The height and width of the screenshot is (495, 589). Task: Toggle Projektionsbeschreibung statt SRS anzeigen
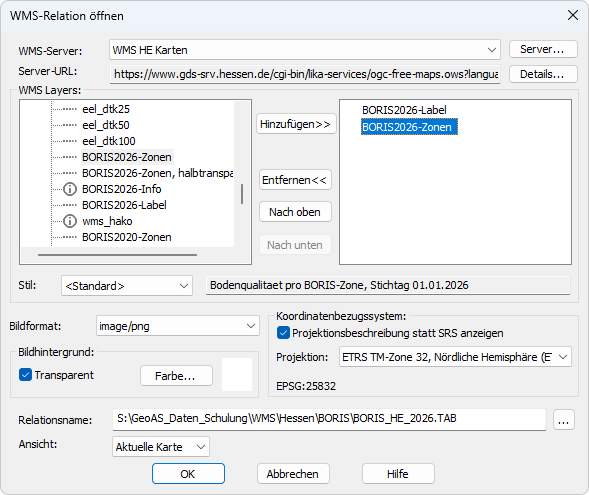(x=283, y=333)
